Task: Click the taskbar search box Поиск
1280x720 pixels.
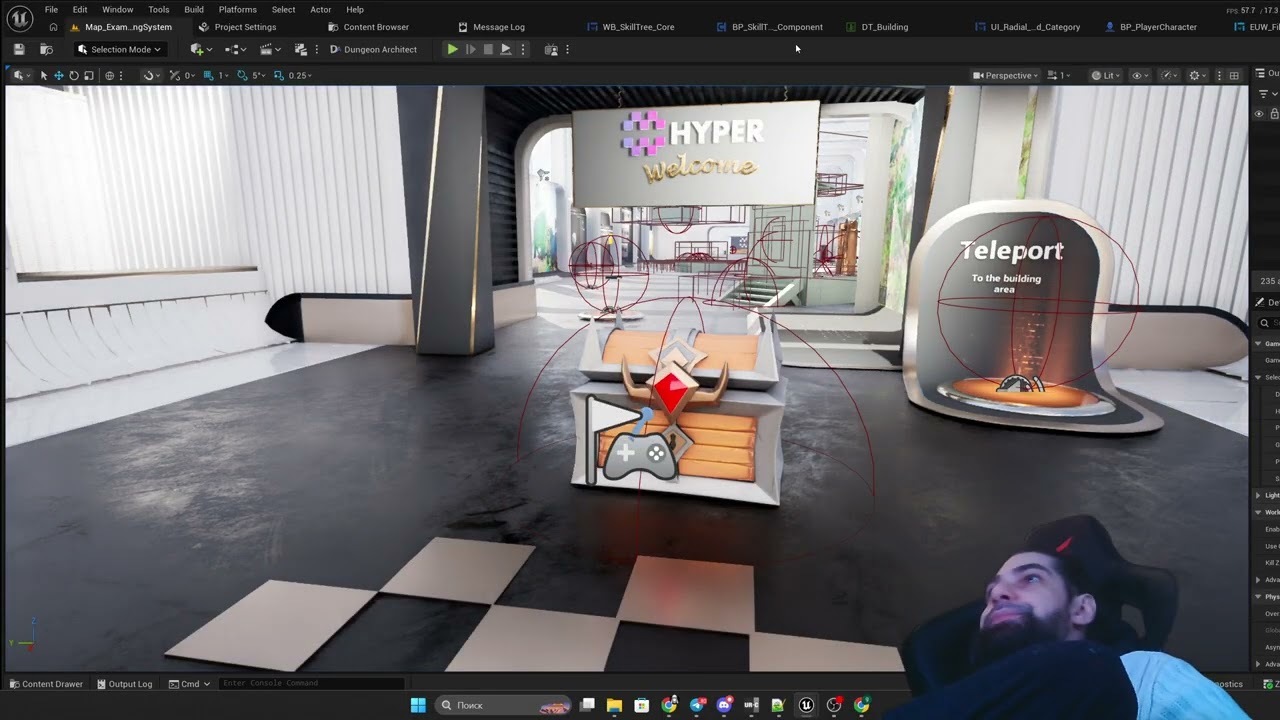Action: coord(503,705)
